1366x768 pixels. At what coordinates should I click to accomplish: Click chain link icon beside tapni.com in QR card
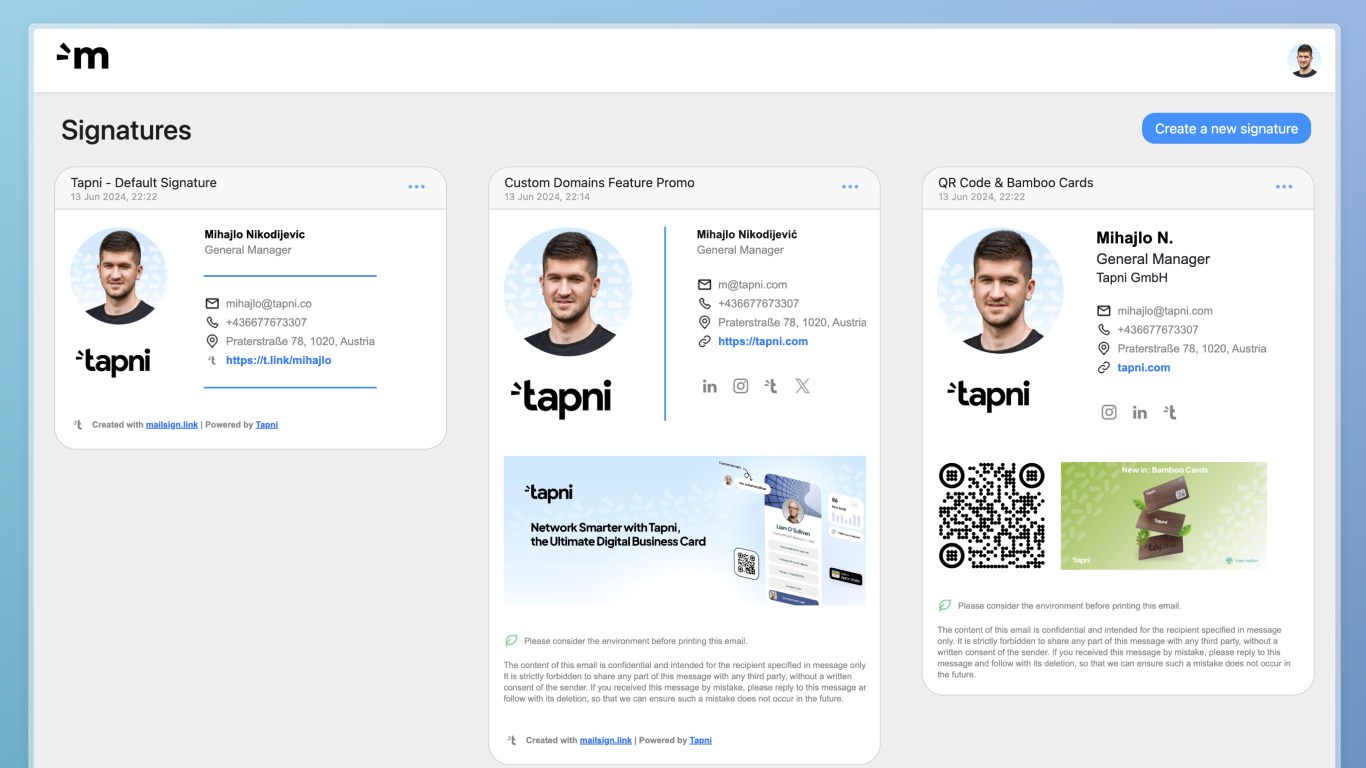(1104, 367)
